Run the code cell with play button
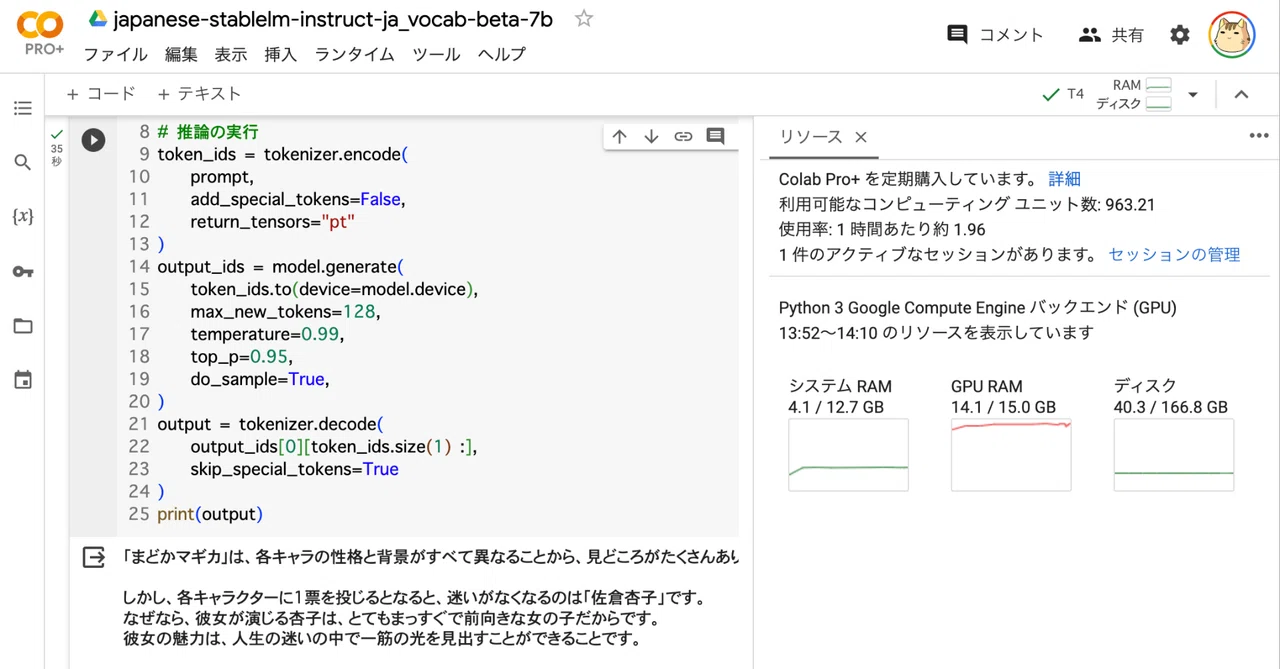 pyautogui.click(x=93, y=140)
